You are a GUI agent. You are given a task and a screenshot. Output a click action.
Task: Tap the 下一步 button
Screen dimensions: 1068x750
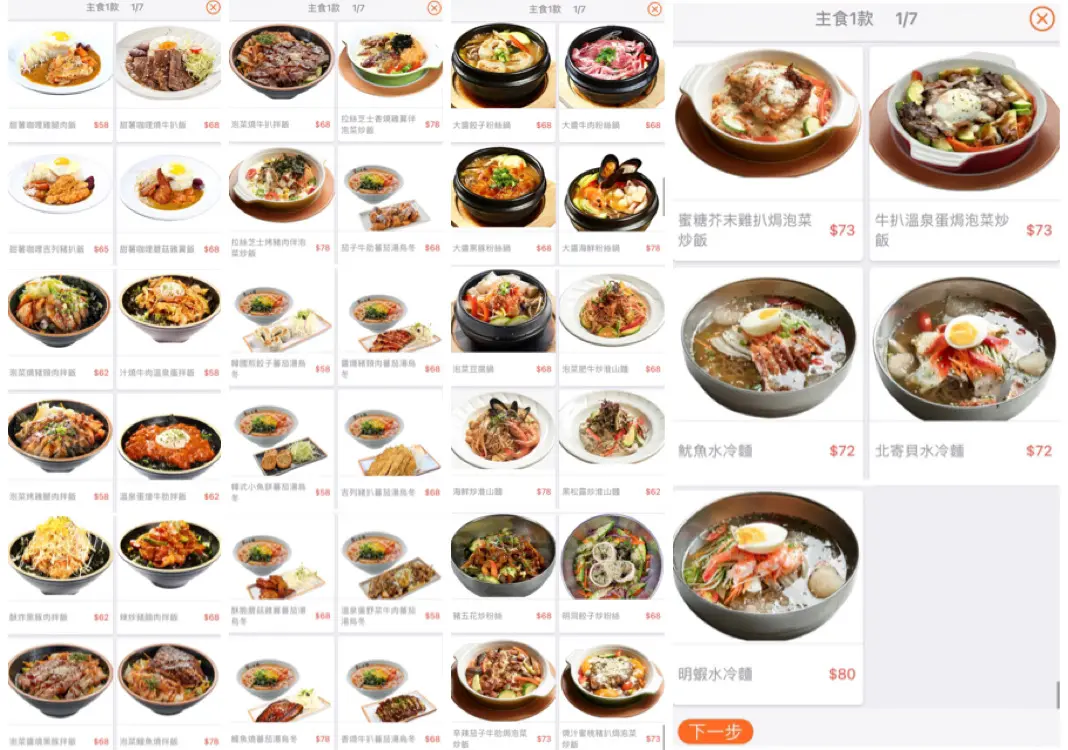[x=715, y=732]
